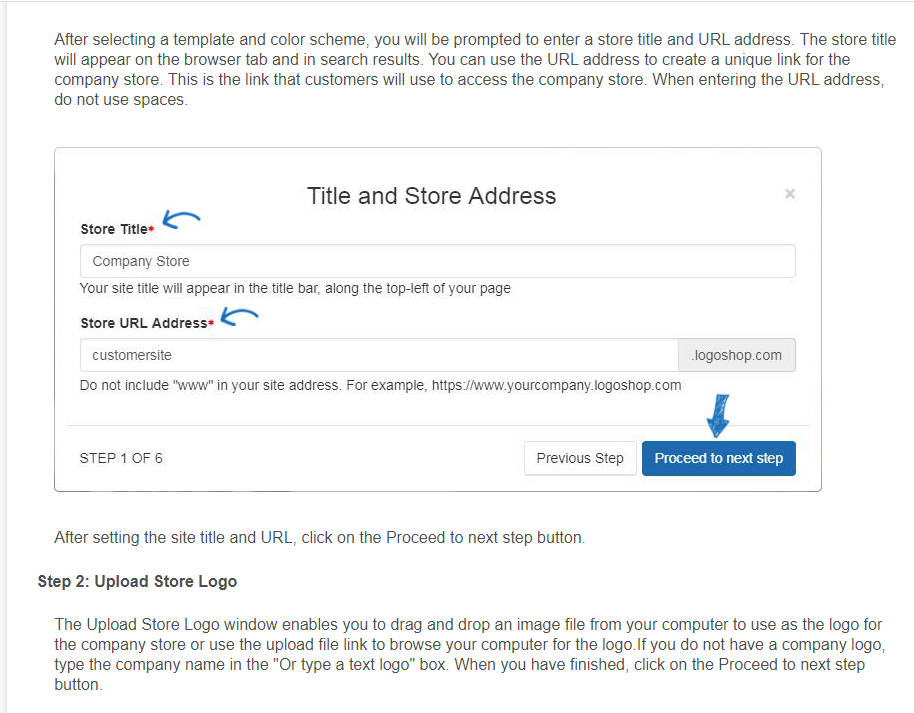Click the blue arrow beside Store URL Address

pos(240,317)
